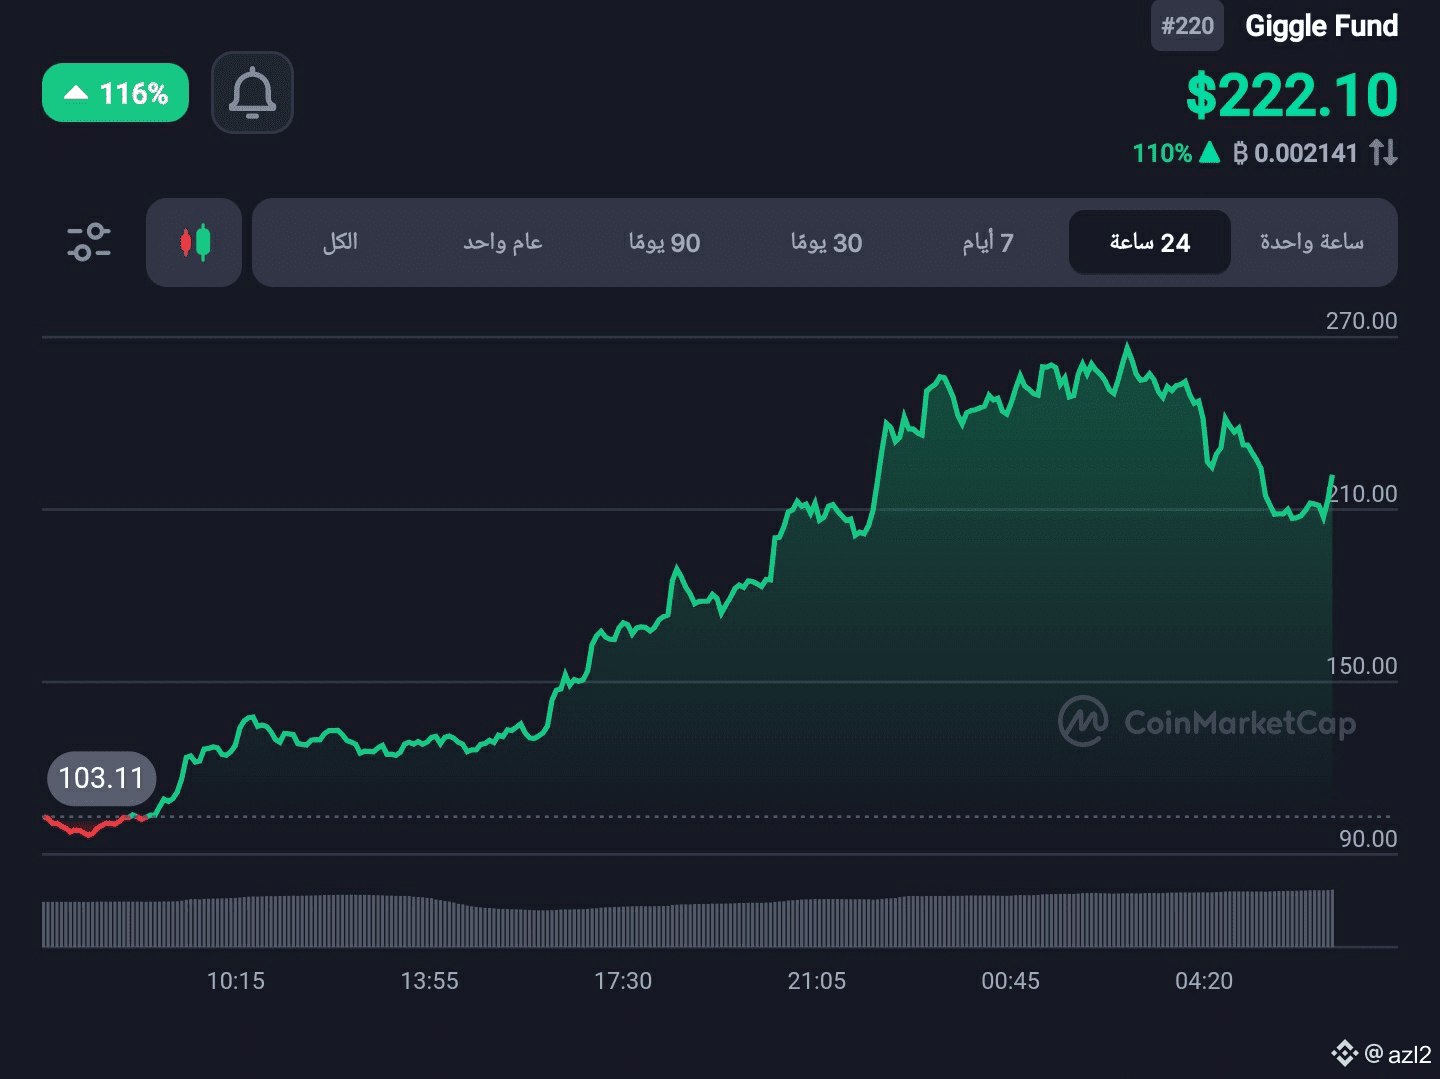Open chart settings sliders icon
Image resolution: width=1440 pixels, height=1079 pixels.
coord(89,242)
